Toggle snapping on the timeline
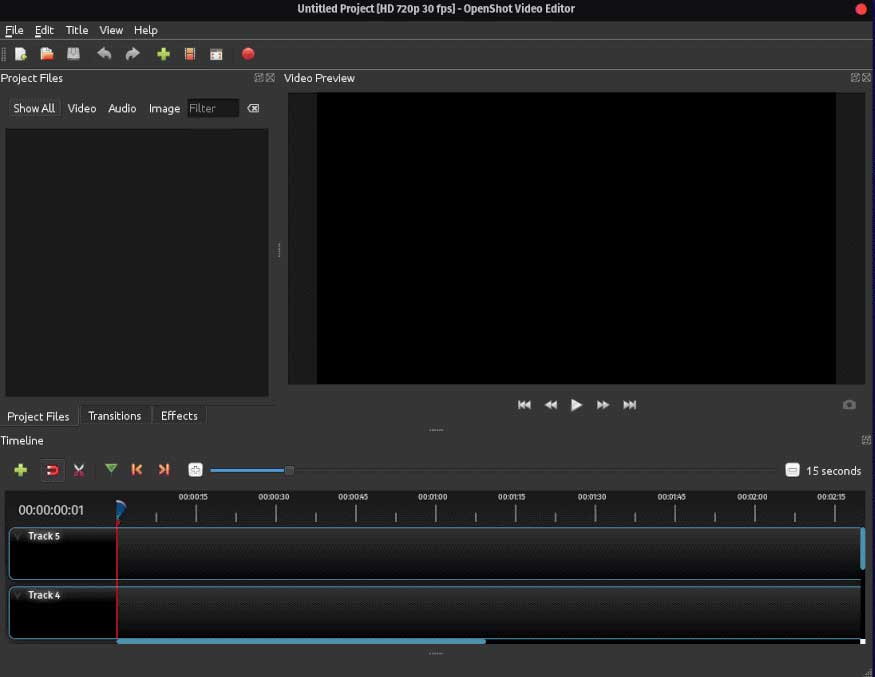 (52, 470)
